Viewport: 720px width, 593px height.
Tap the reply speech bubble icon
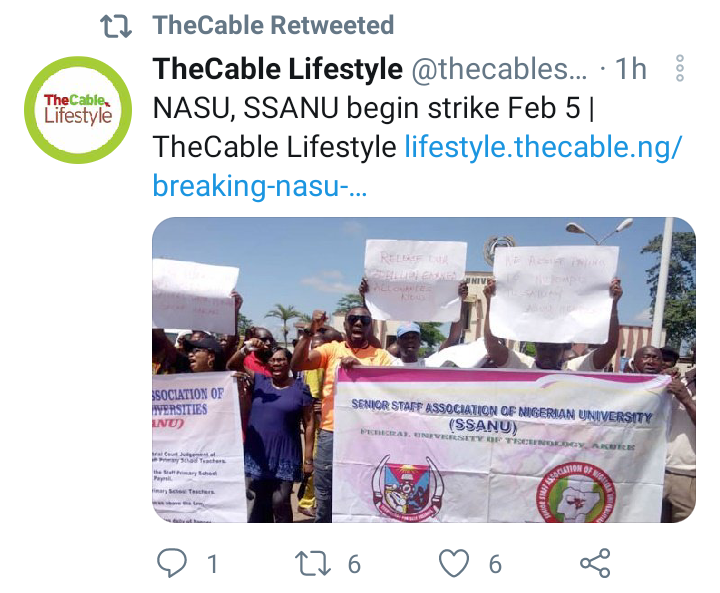pos(172,563)
